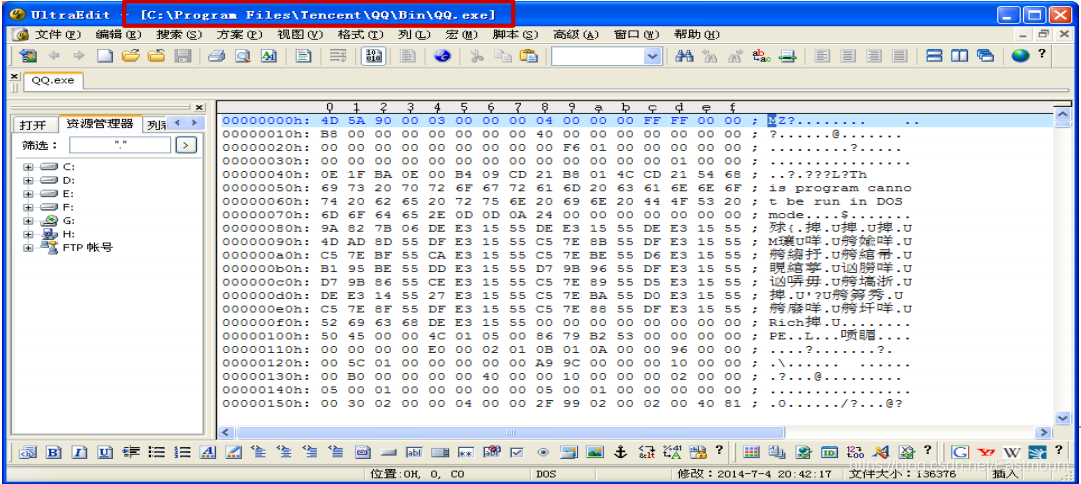Toggle the Word Wrap icon
1081x484 pixels.
coord(338,56)
